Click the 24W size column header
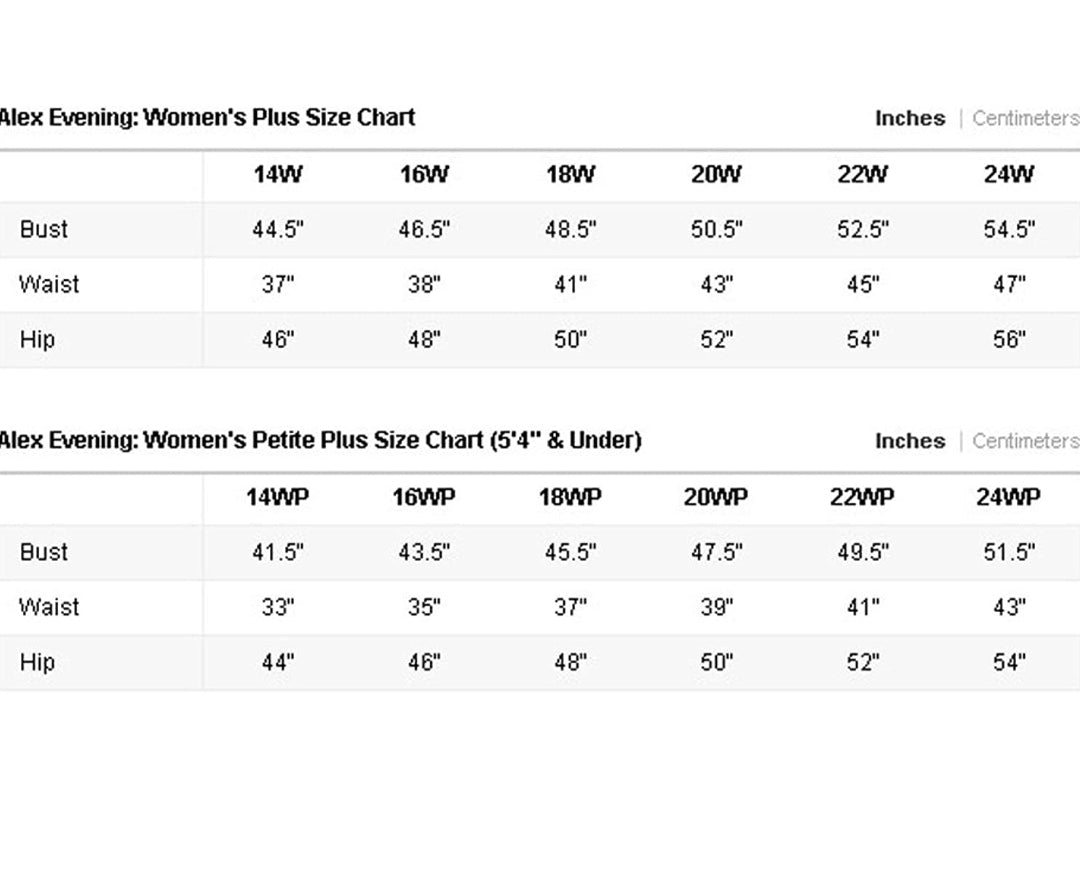The width and height of the screenshot is (1080, 874). click(1009, 174)
